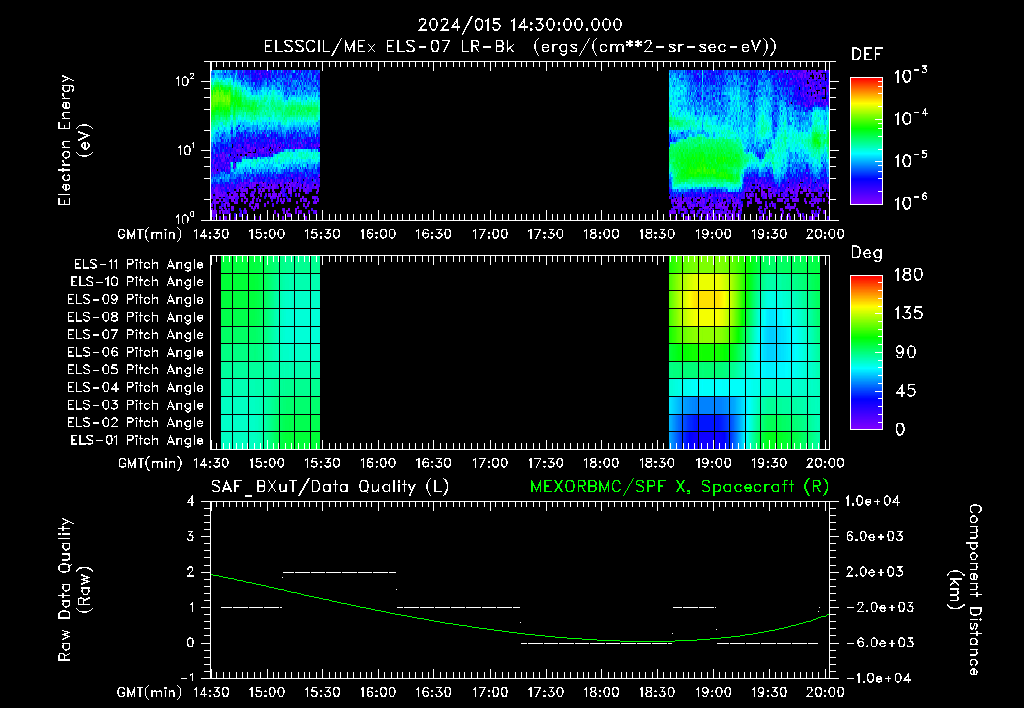Select the ELS-03 Pitch Angle row label
This screenshot has height=708, width=1024.
tap(136, 405)
